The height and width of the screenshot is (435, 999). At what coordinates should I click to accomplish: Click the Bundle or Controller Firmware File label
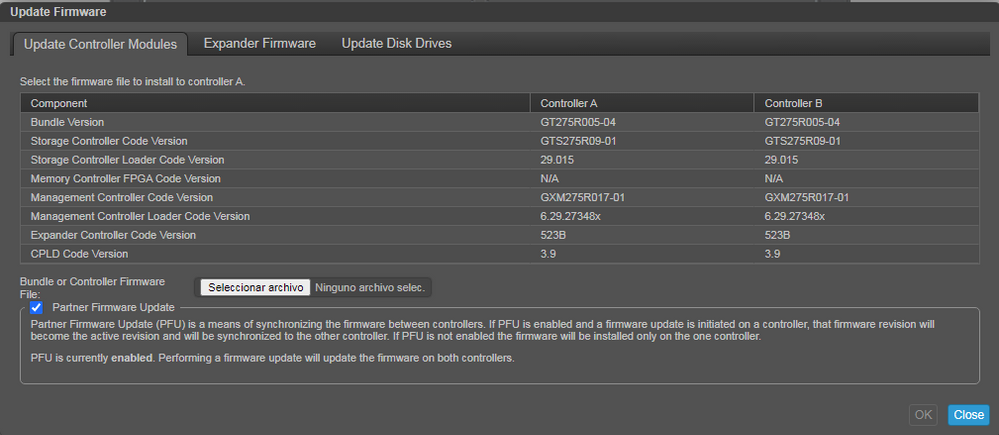92,288
